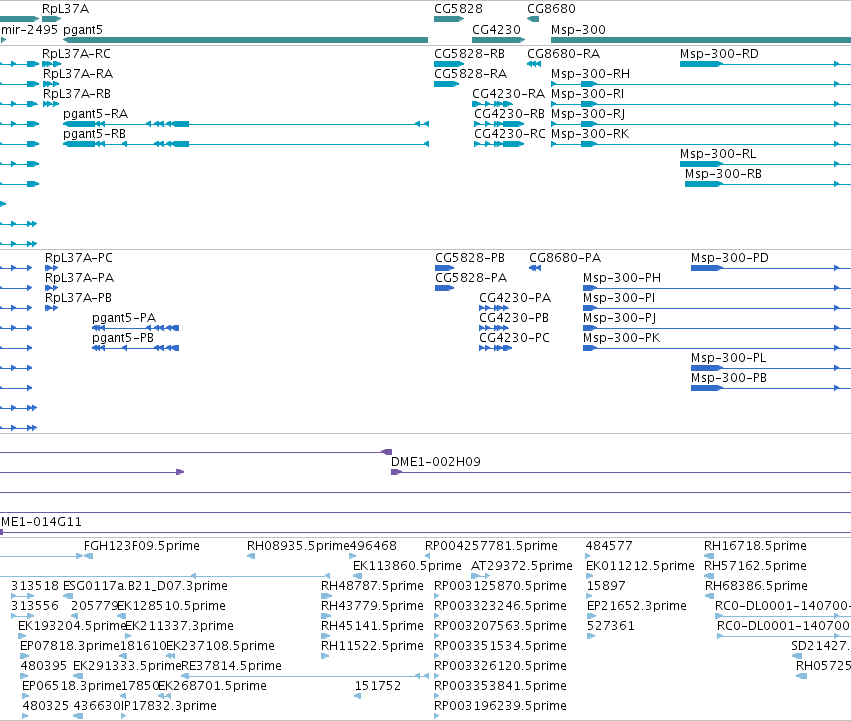Click the CG4230-PA protein label
The height and width of the screenshot is (721, 851).
pyautogui.click(x=515, y=298)
